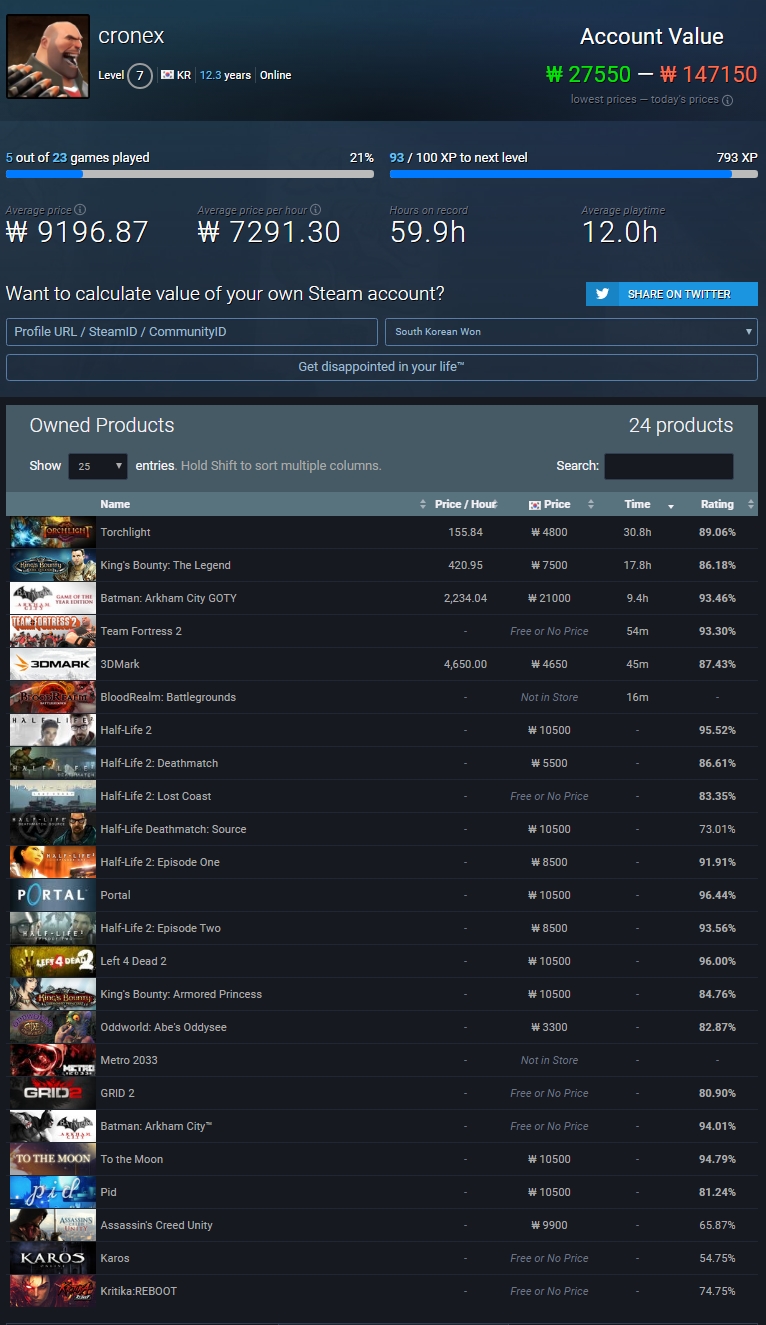Click the Search input box
The image size is (766, 1325).
click(x=669, y=466)
